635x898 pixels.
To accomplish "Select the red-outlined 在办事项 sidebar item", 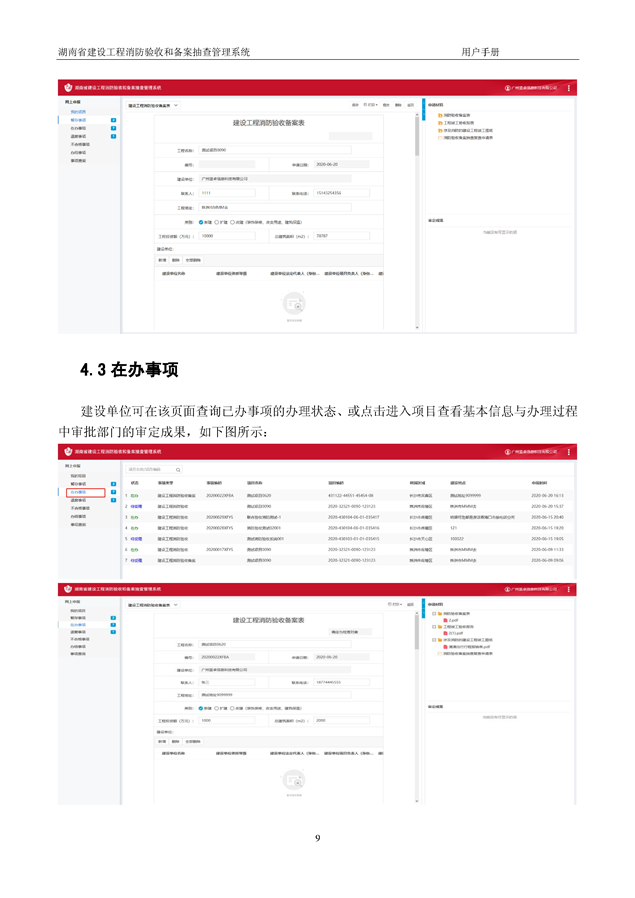I will point(85,492).
